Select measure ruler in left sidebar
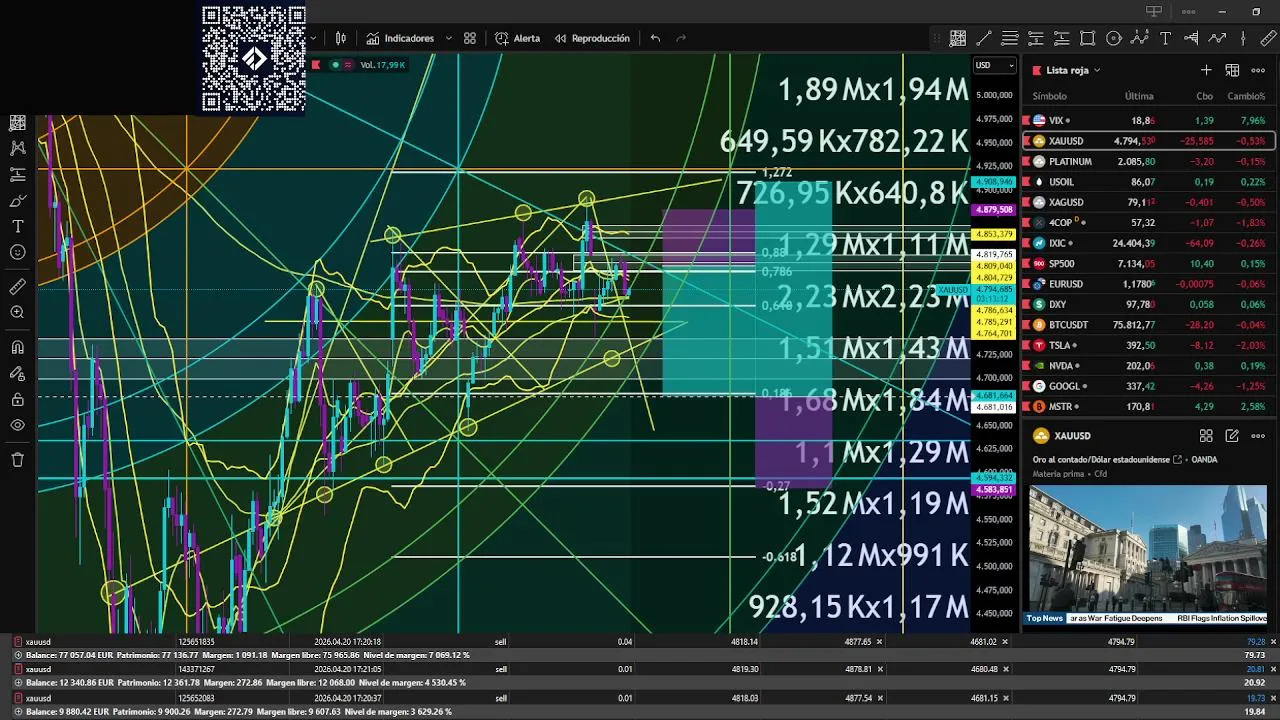The width and height of the screenshot is (1280, 720). [x=17, y=287]
